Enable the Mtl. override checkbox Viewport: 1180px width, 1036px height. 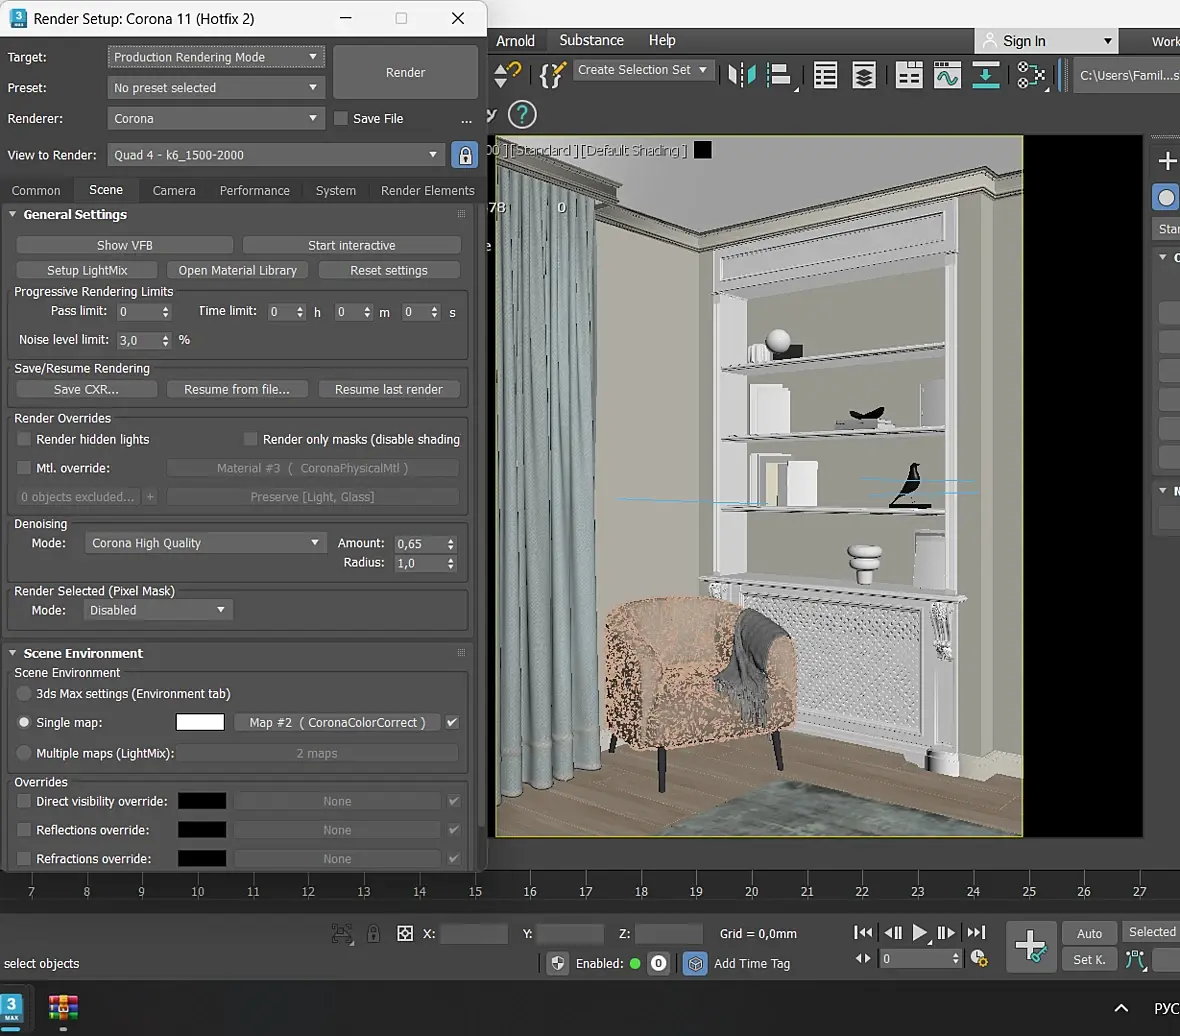[x=24, y=468]
